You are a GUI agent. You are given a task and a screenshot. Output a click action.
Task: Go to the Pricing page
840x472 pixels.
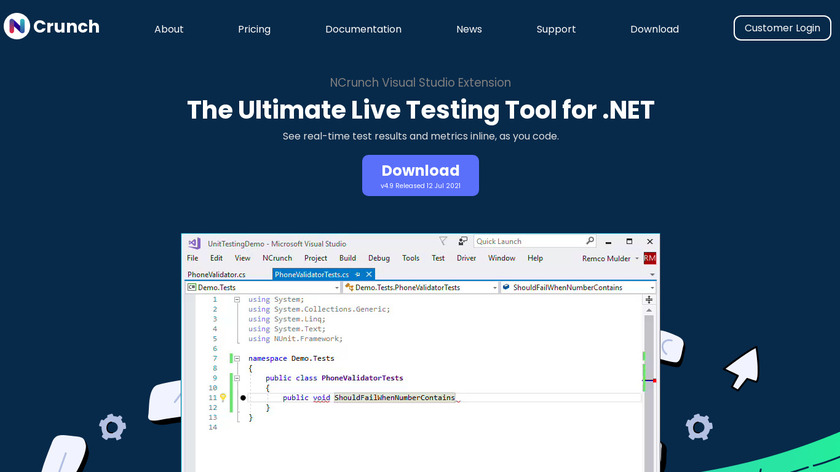click(254, 29)
